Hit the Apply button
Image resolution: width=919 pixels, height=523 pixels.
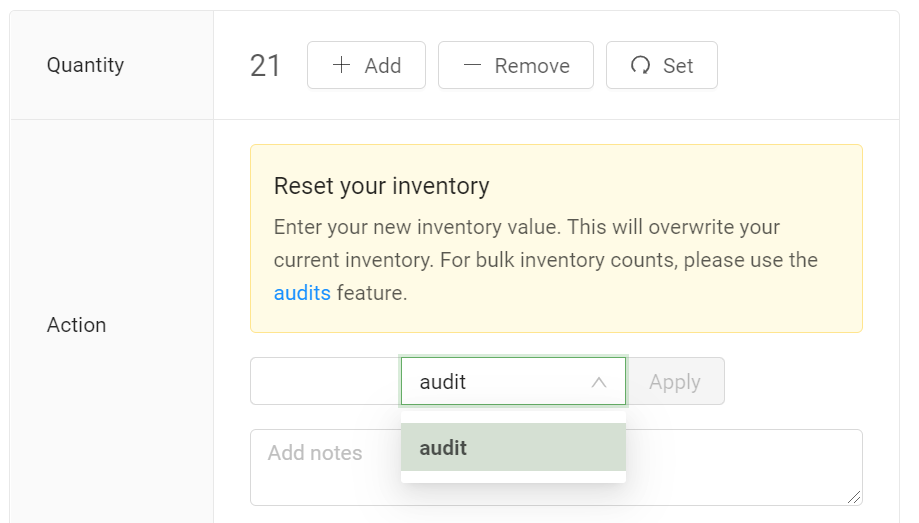pos(675,382)
